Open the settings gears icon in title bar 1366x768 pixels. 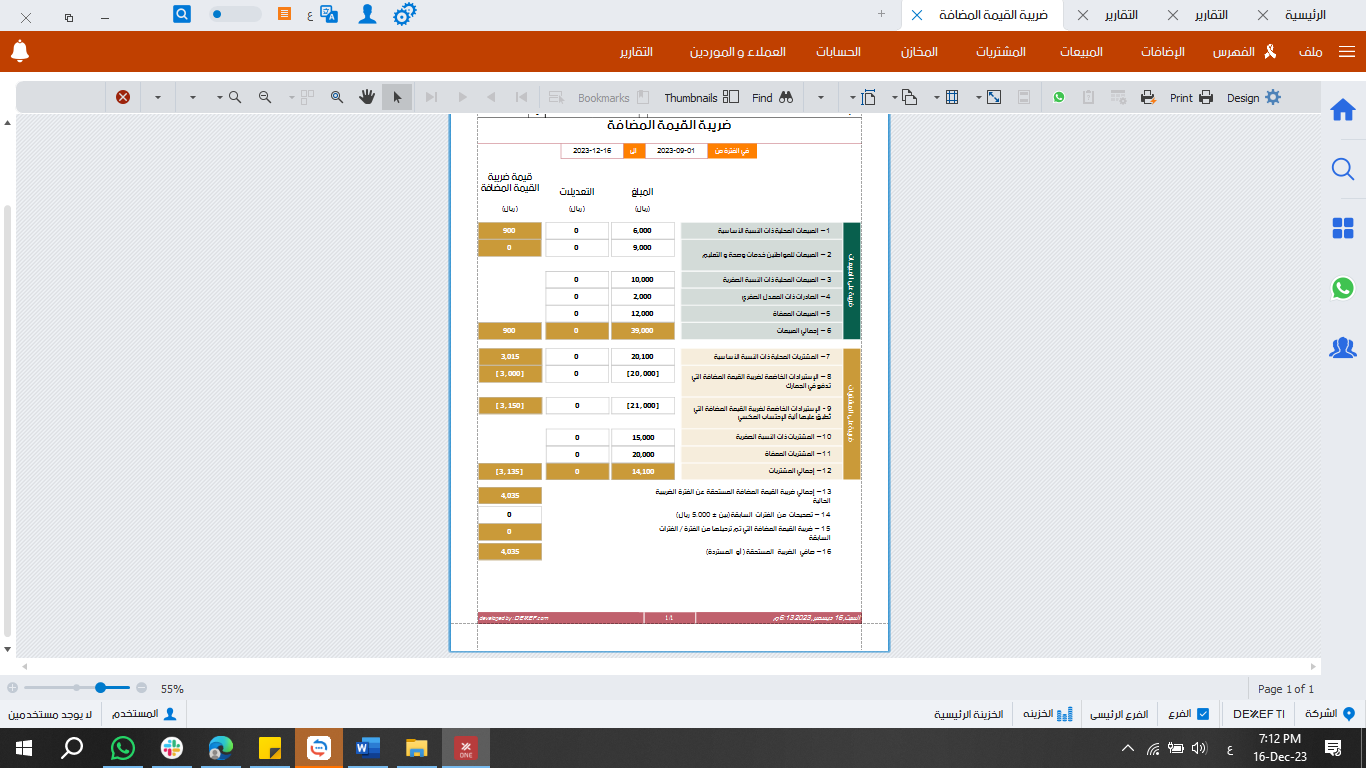click(404, 14)
